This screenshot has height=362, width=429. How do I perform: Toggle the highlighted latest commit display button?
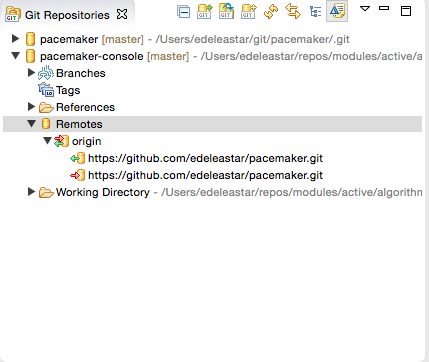click(337, 11)
